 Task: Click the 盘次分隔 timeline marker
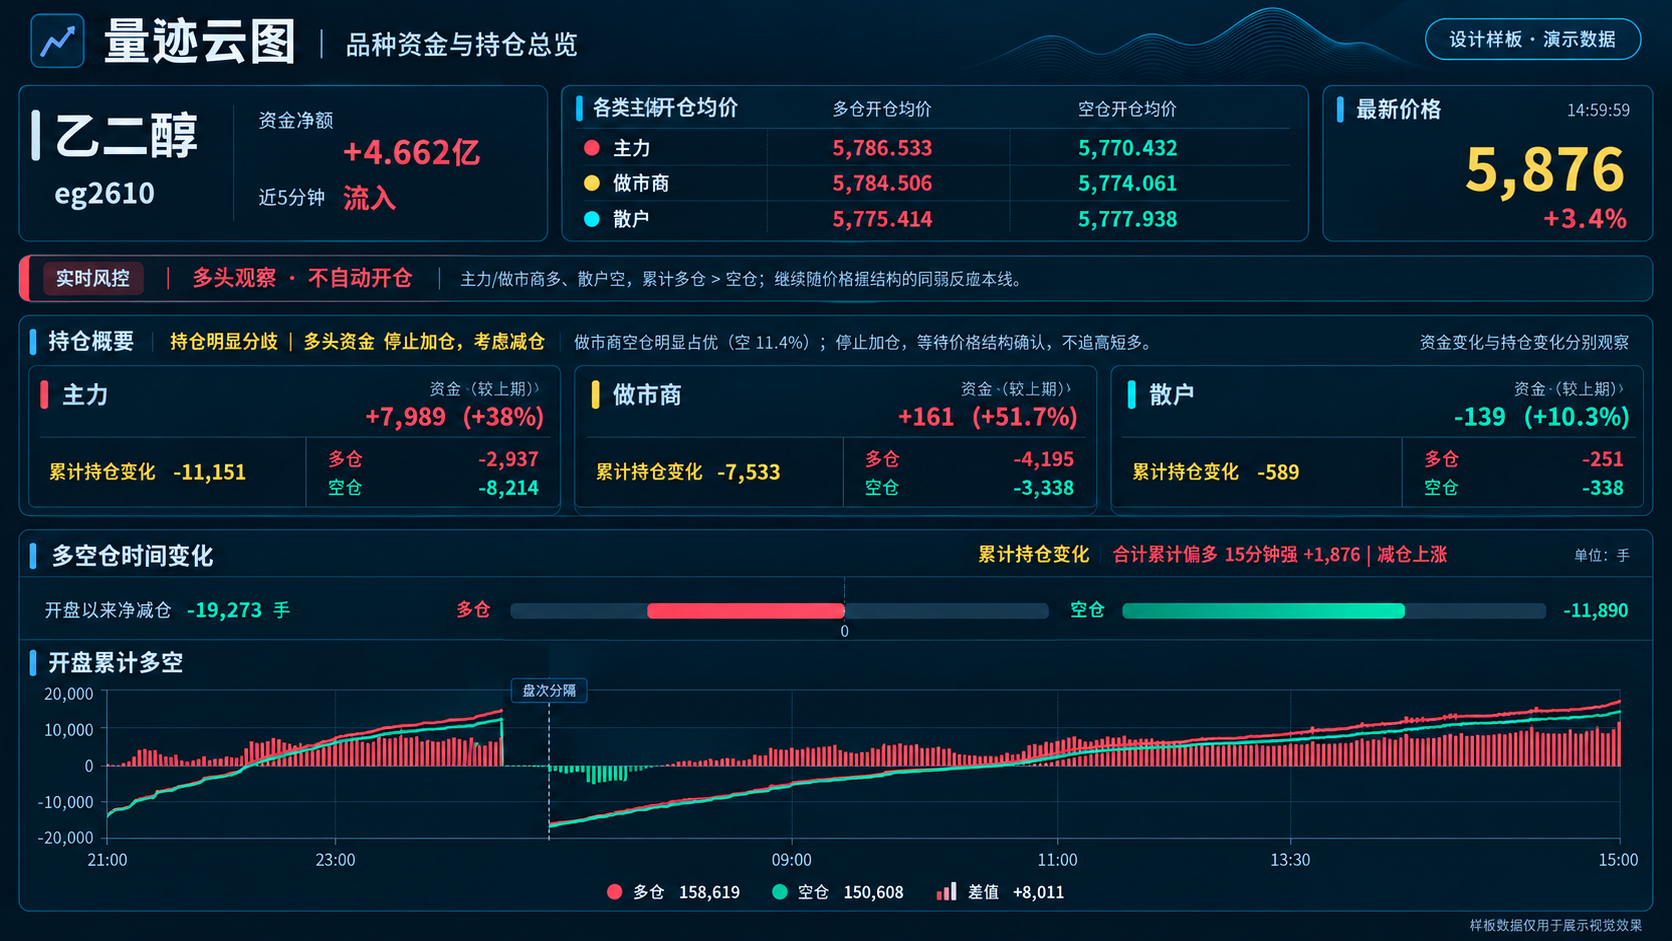tap(549, 690)
